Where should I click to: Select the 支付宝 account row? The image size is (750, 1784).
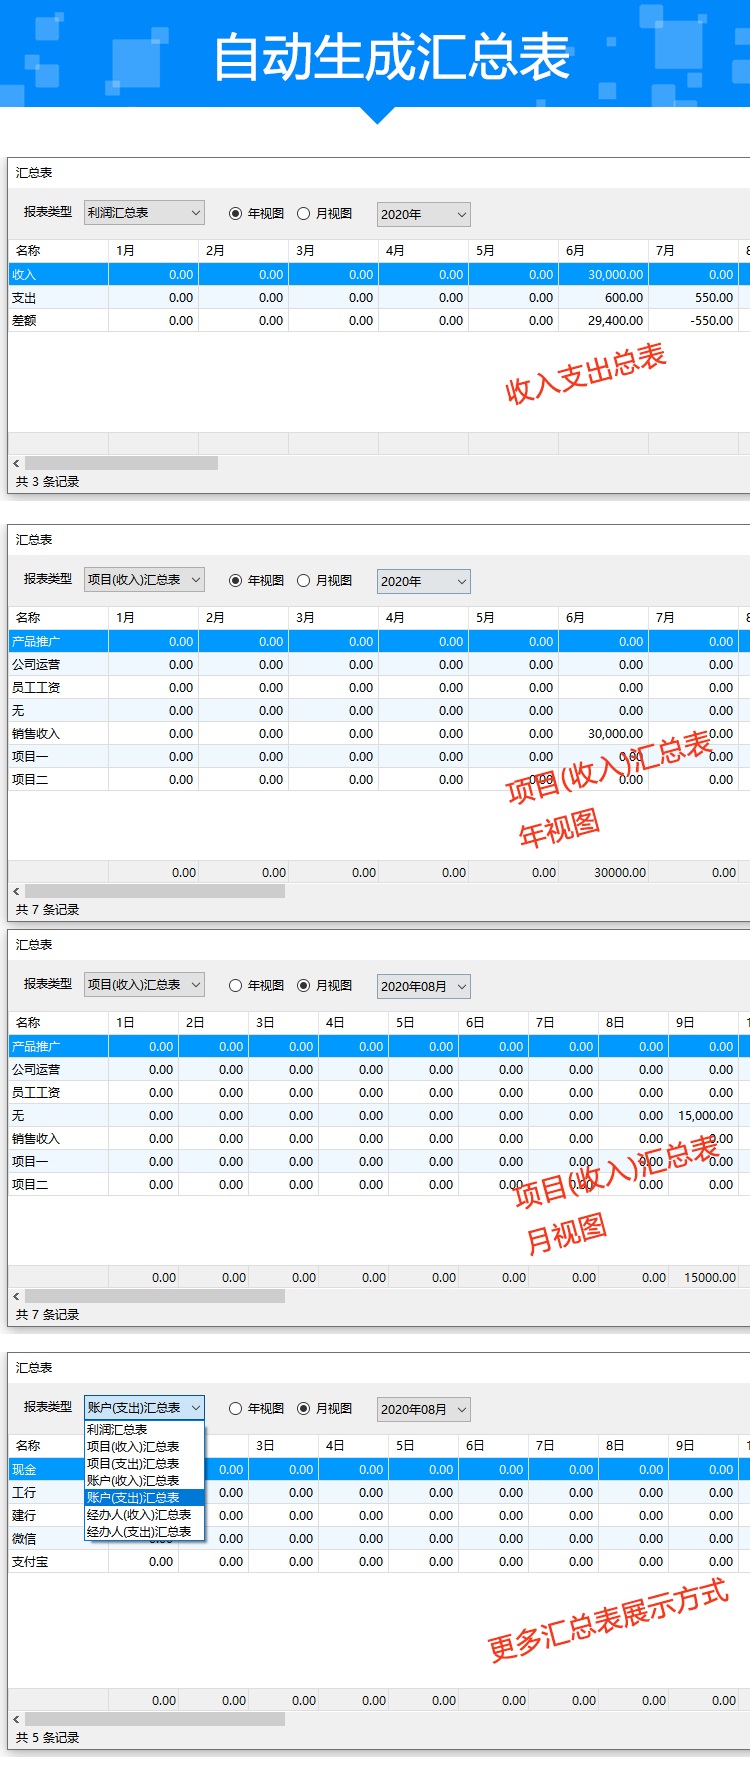click(x=379, y=1561)
